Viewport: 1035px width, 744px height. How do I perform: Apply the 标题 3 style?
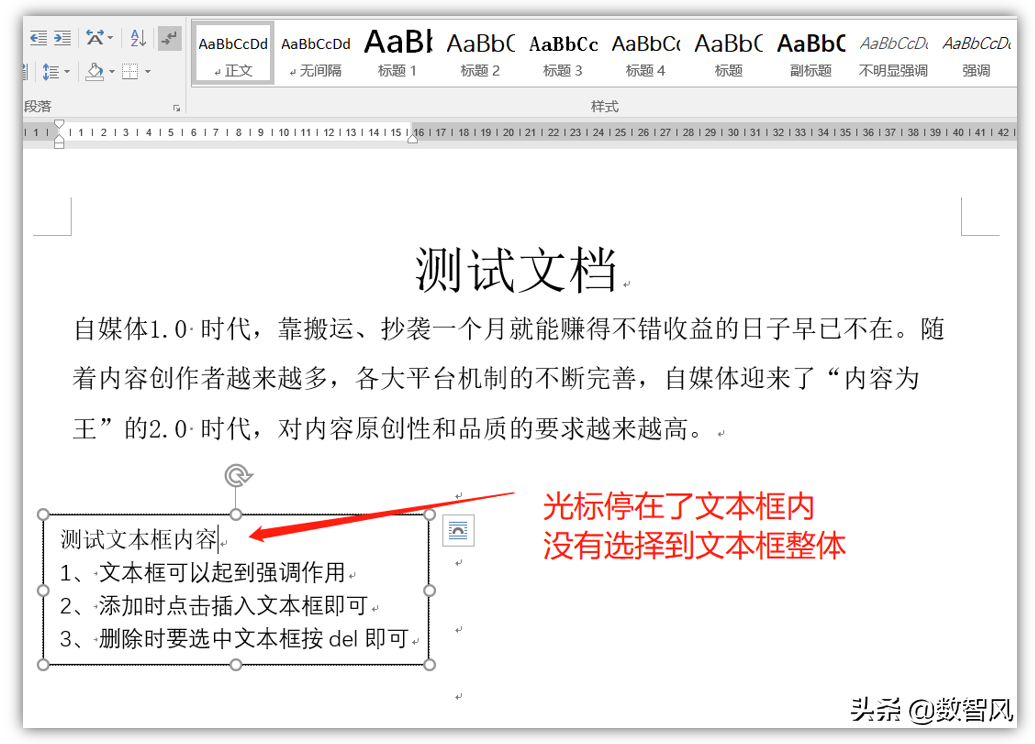click(x=563, y=53)
